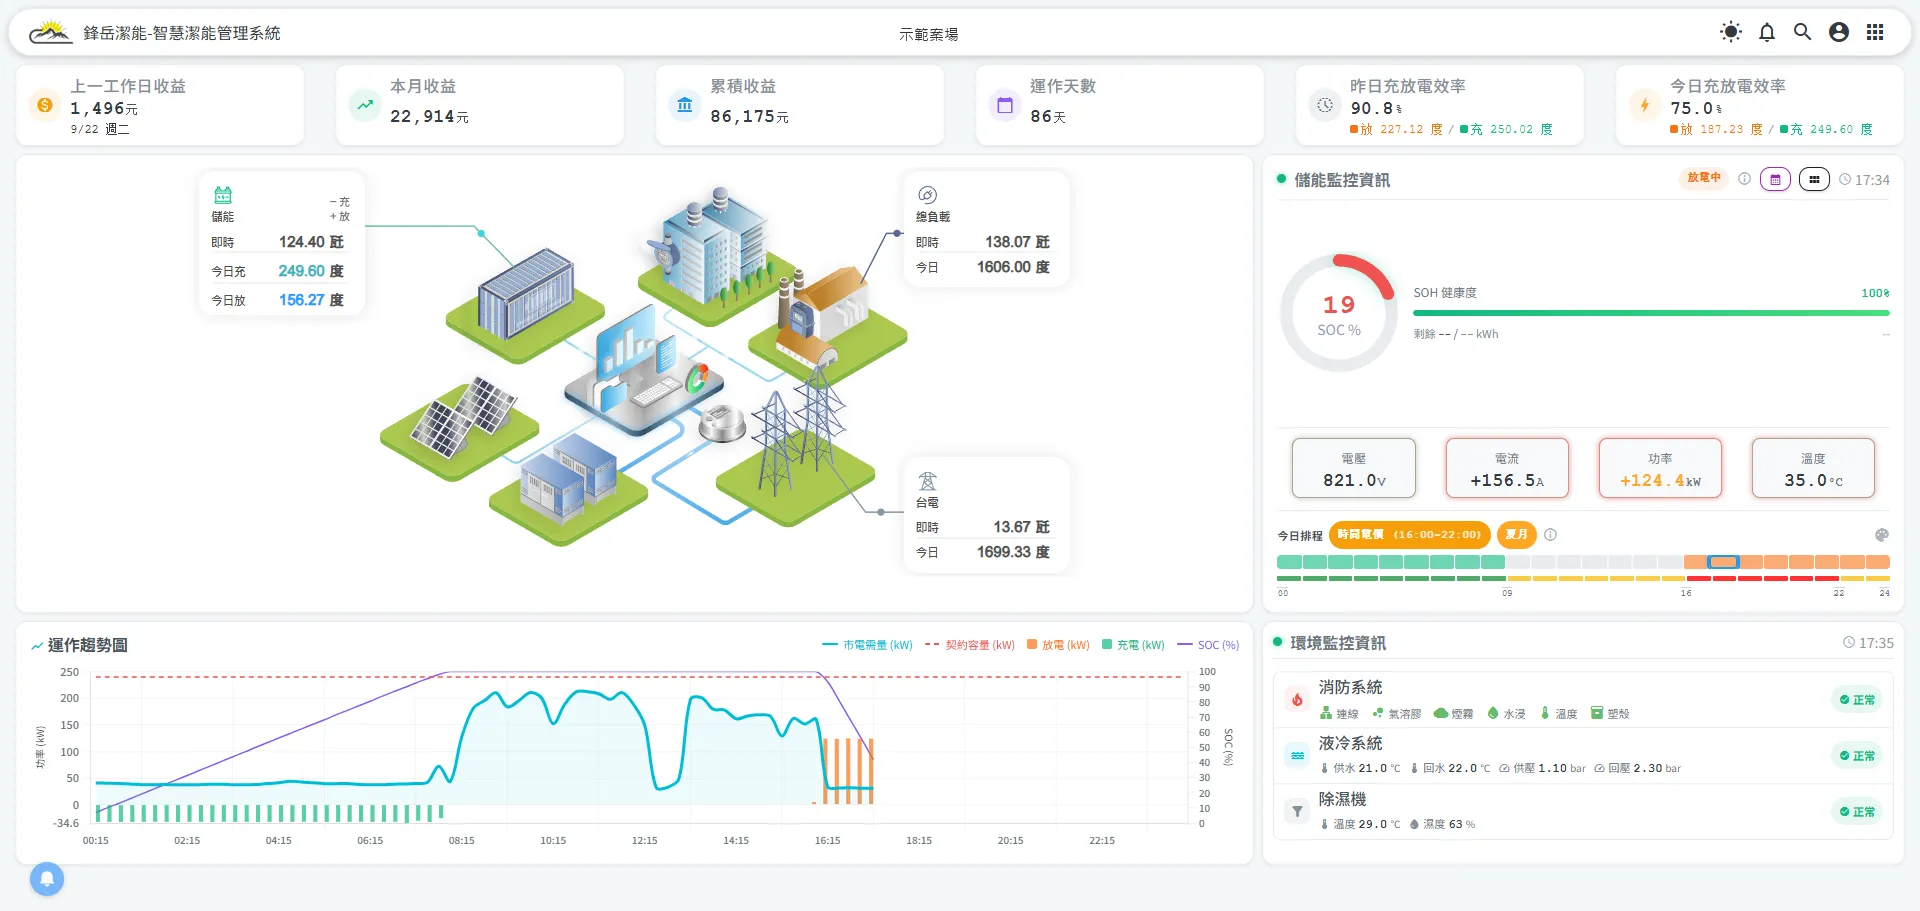1920x911 pixels.
Task: Click 正常 status of 消防系統
Action: tap(1857, 700)
